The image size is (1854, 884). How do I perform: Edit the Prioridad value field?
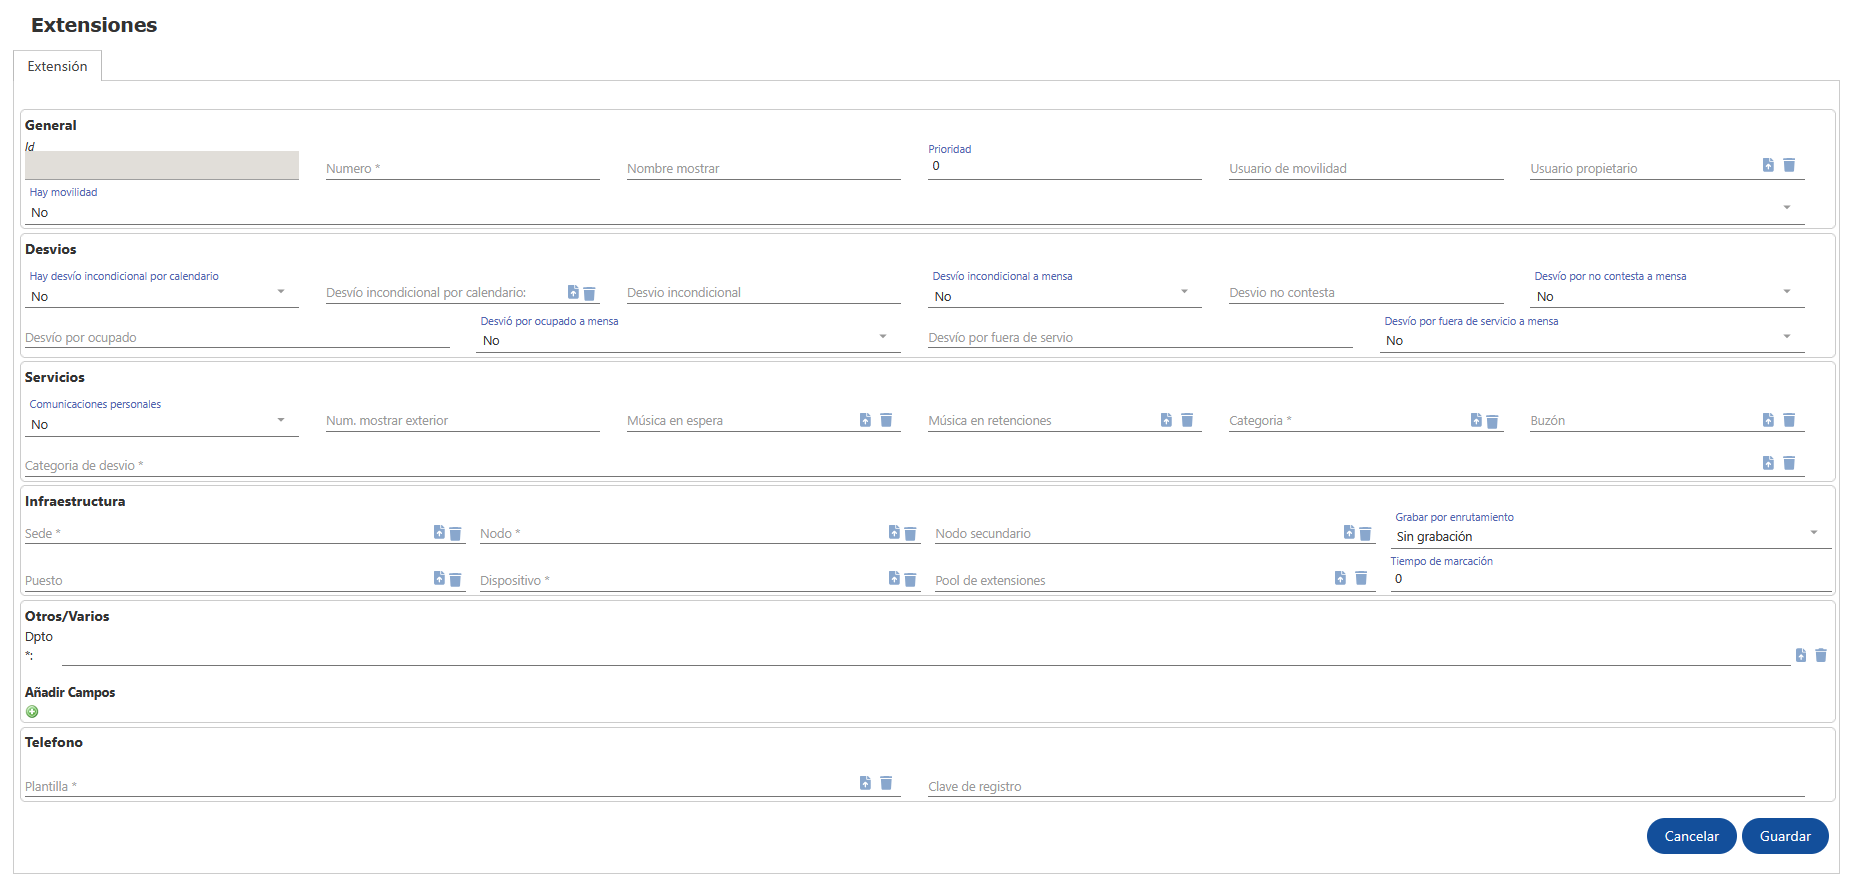(1065, 166)
